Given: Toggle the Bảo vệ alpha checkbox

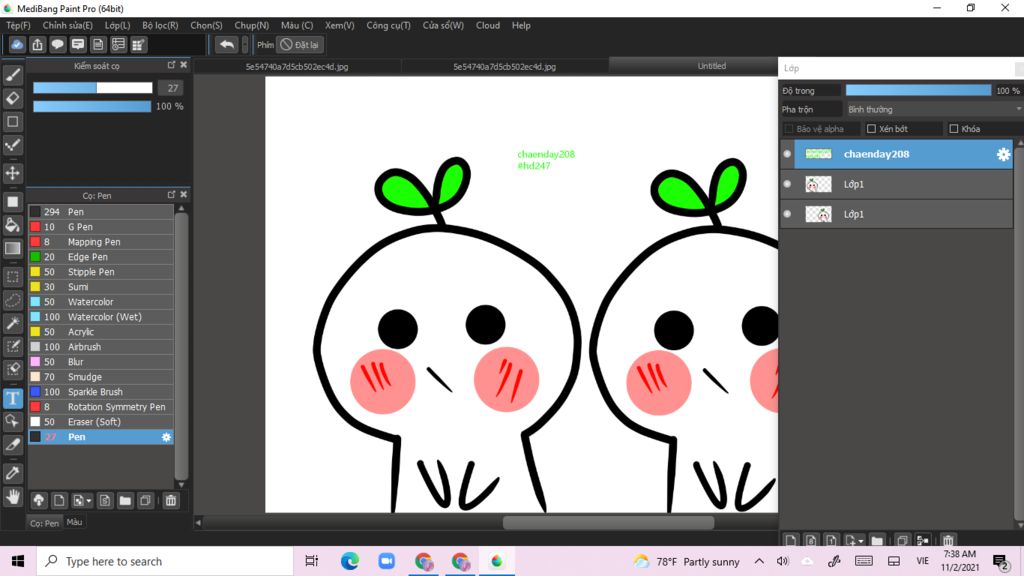Looking at the screenshot, I should tap(788, 129).
